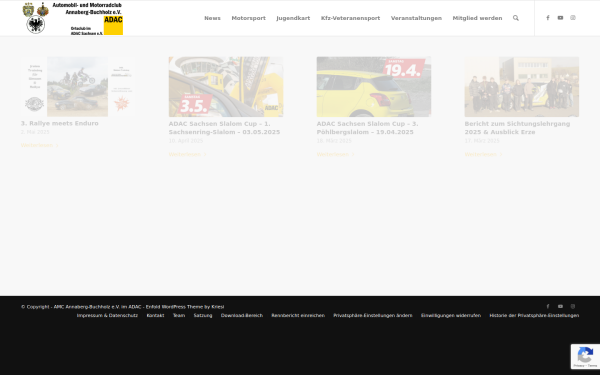Open the Veranstaltungen menu item
Image resolution: width=600 pixels, height=375 pixels.
[416, 18]
